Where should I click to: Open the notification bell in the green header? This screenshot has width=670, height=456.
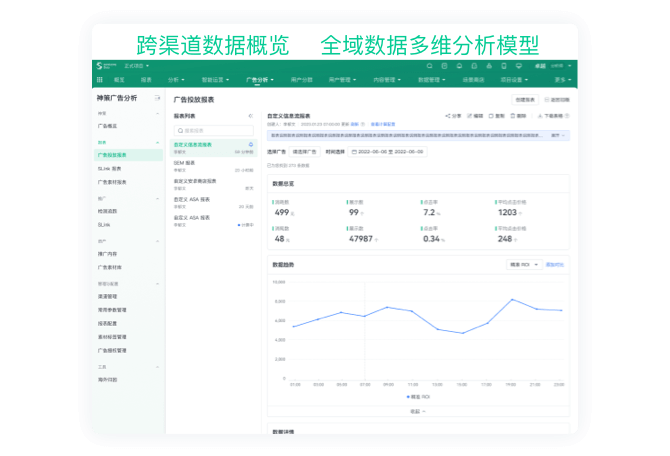459,66
